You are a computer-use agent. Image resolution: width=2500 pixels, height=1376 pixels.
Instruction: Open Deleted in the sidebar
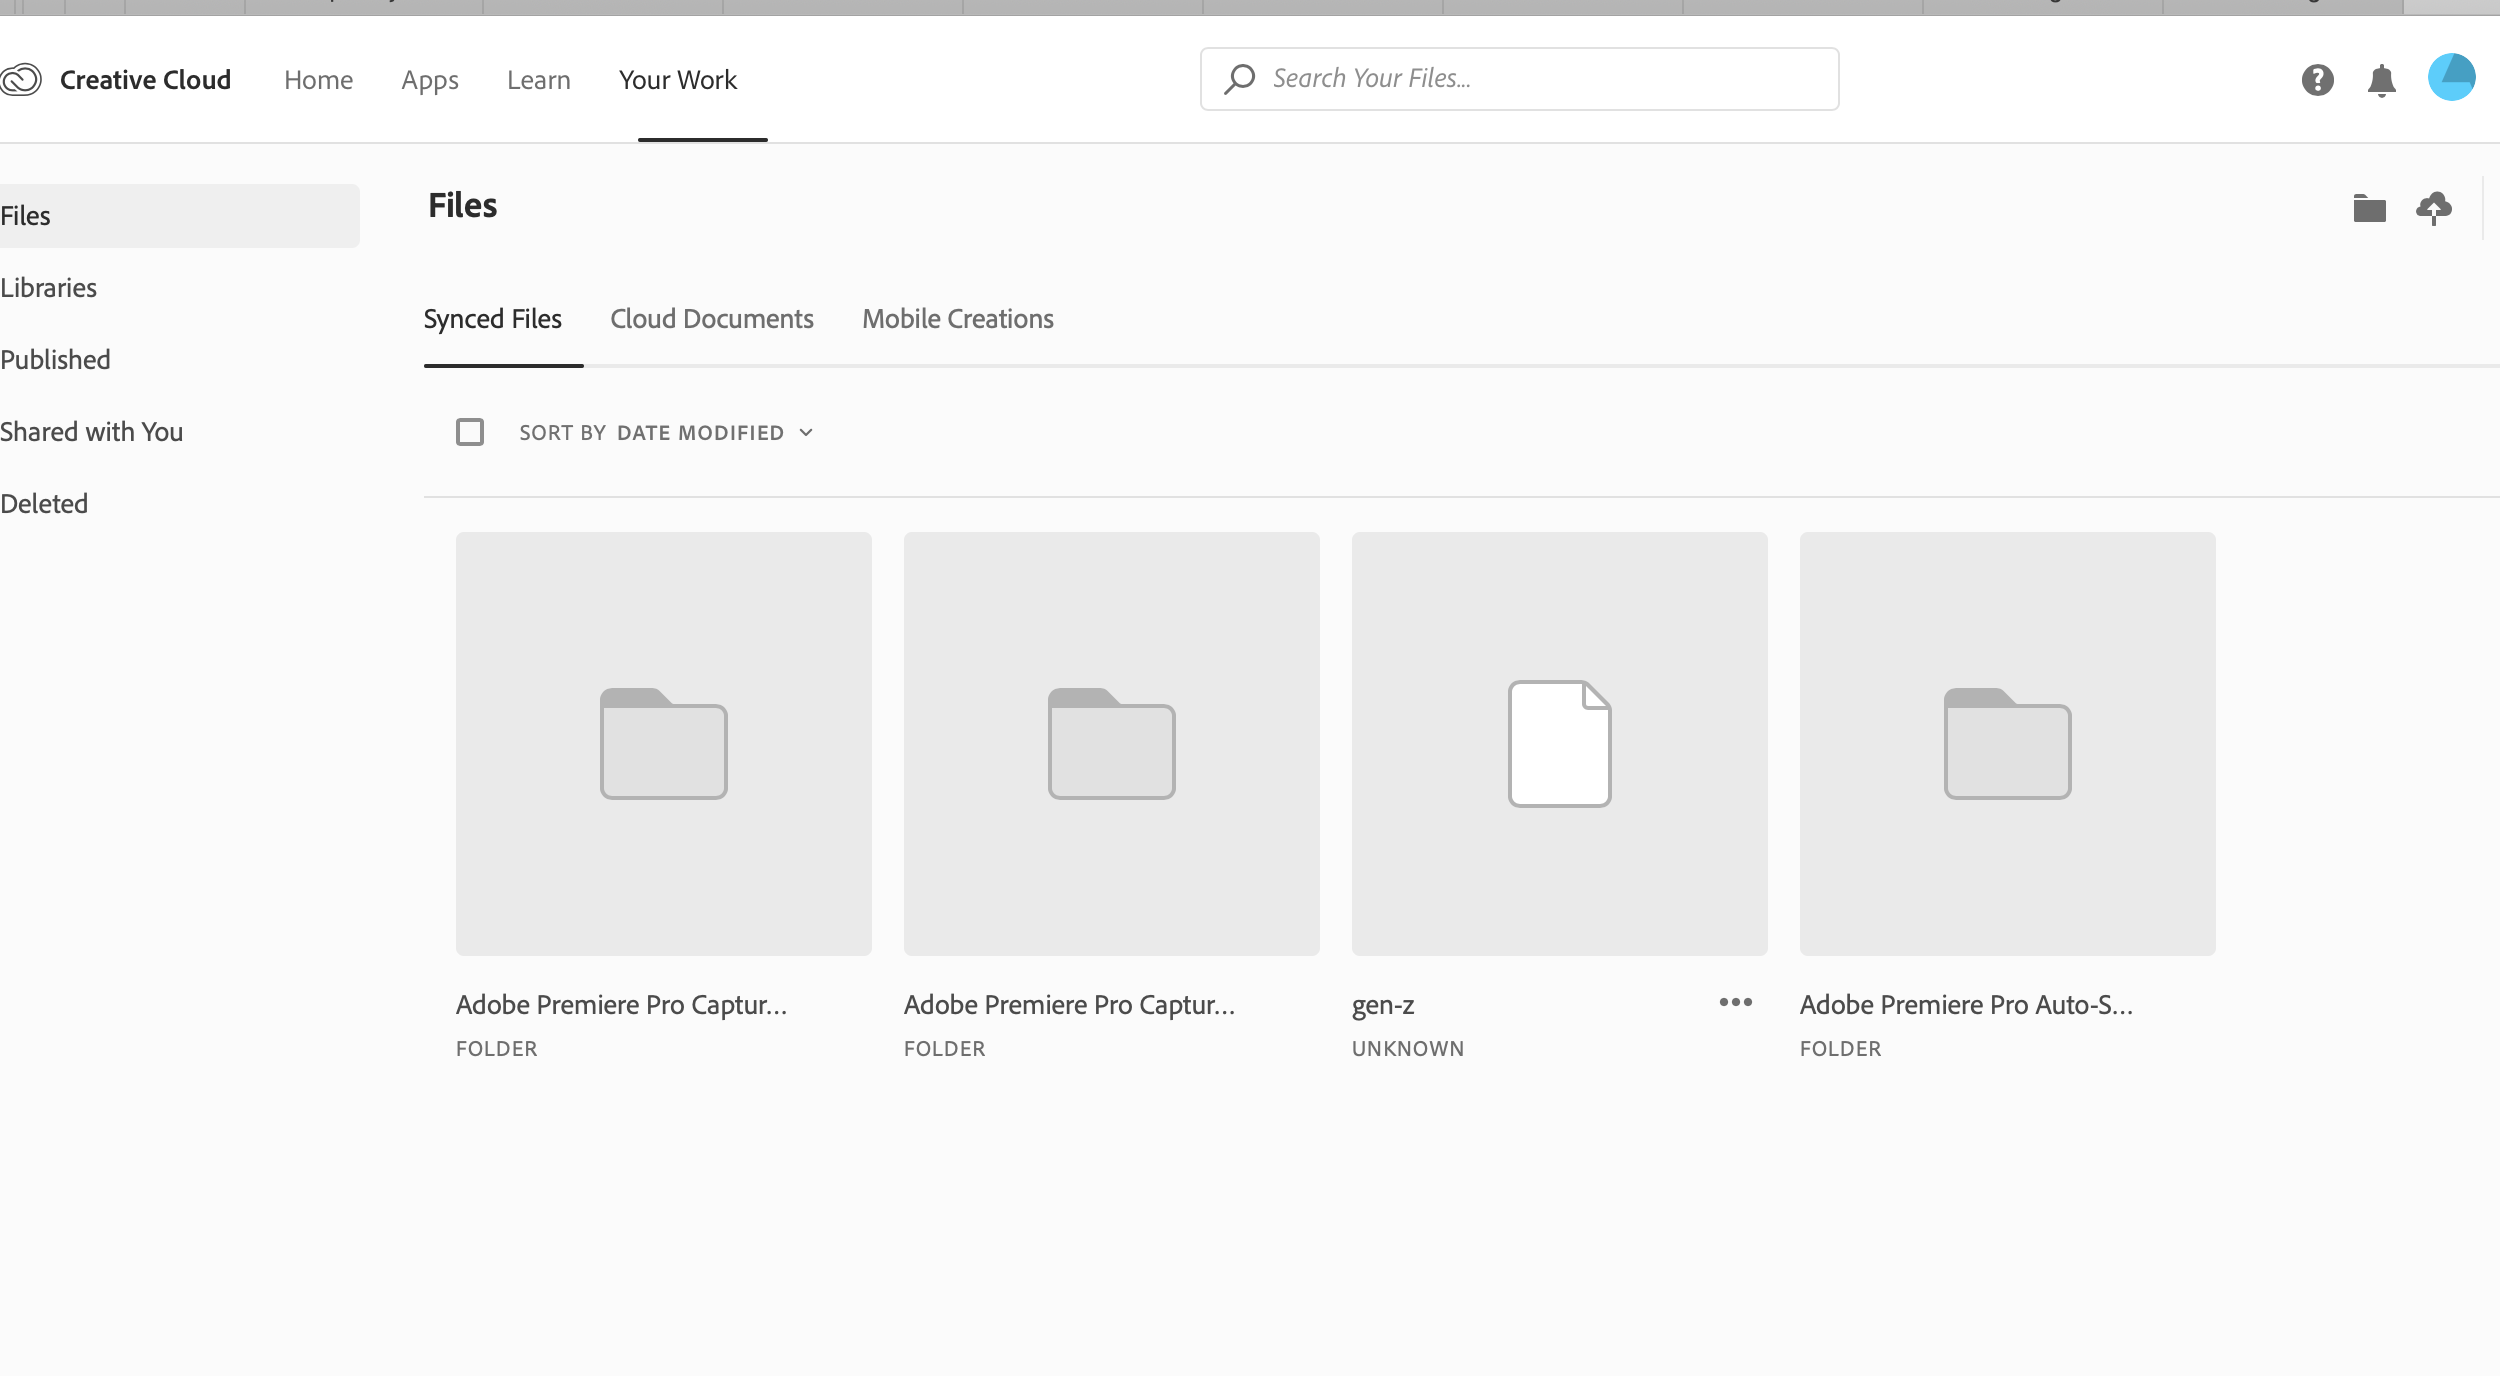pos(44,504)
